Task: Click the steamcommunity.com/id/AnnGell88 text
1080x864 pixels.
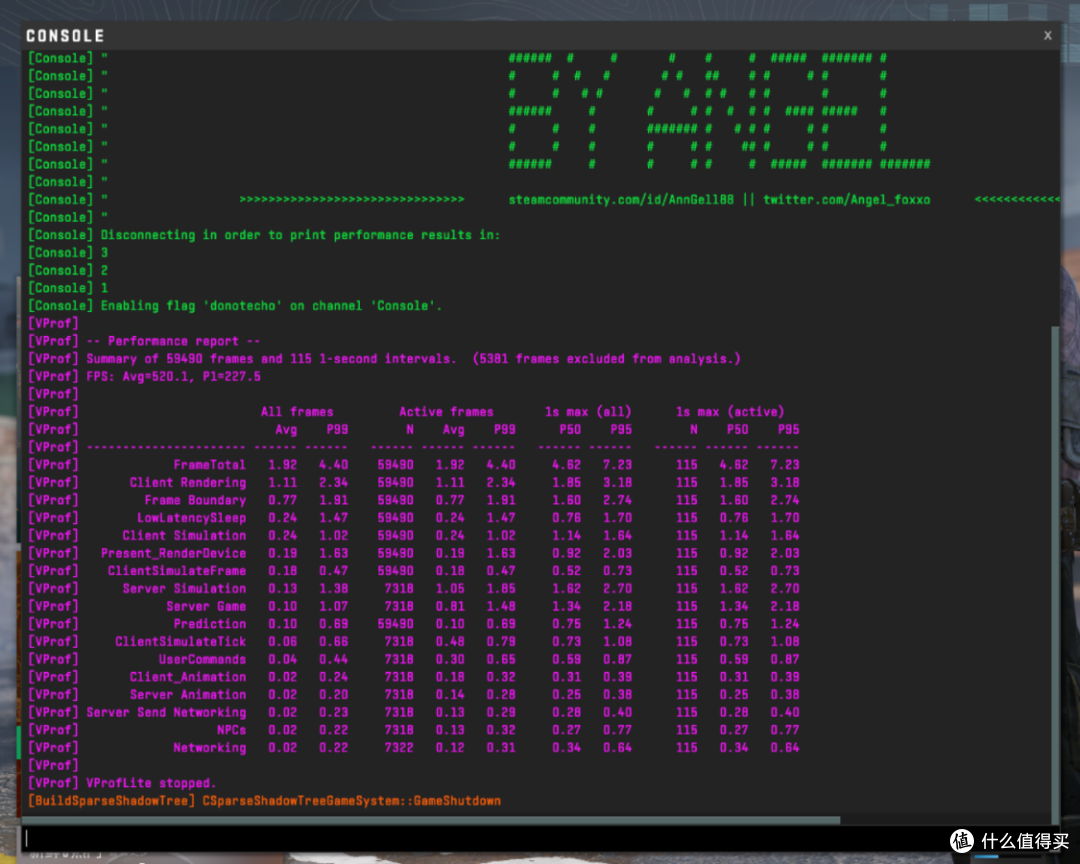Action: 621,200
